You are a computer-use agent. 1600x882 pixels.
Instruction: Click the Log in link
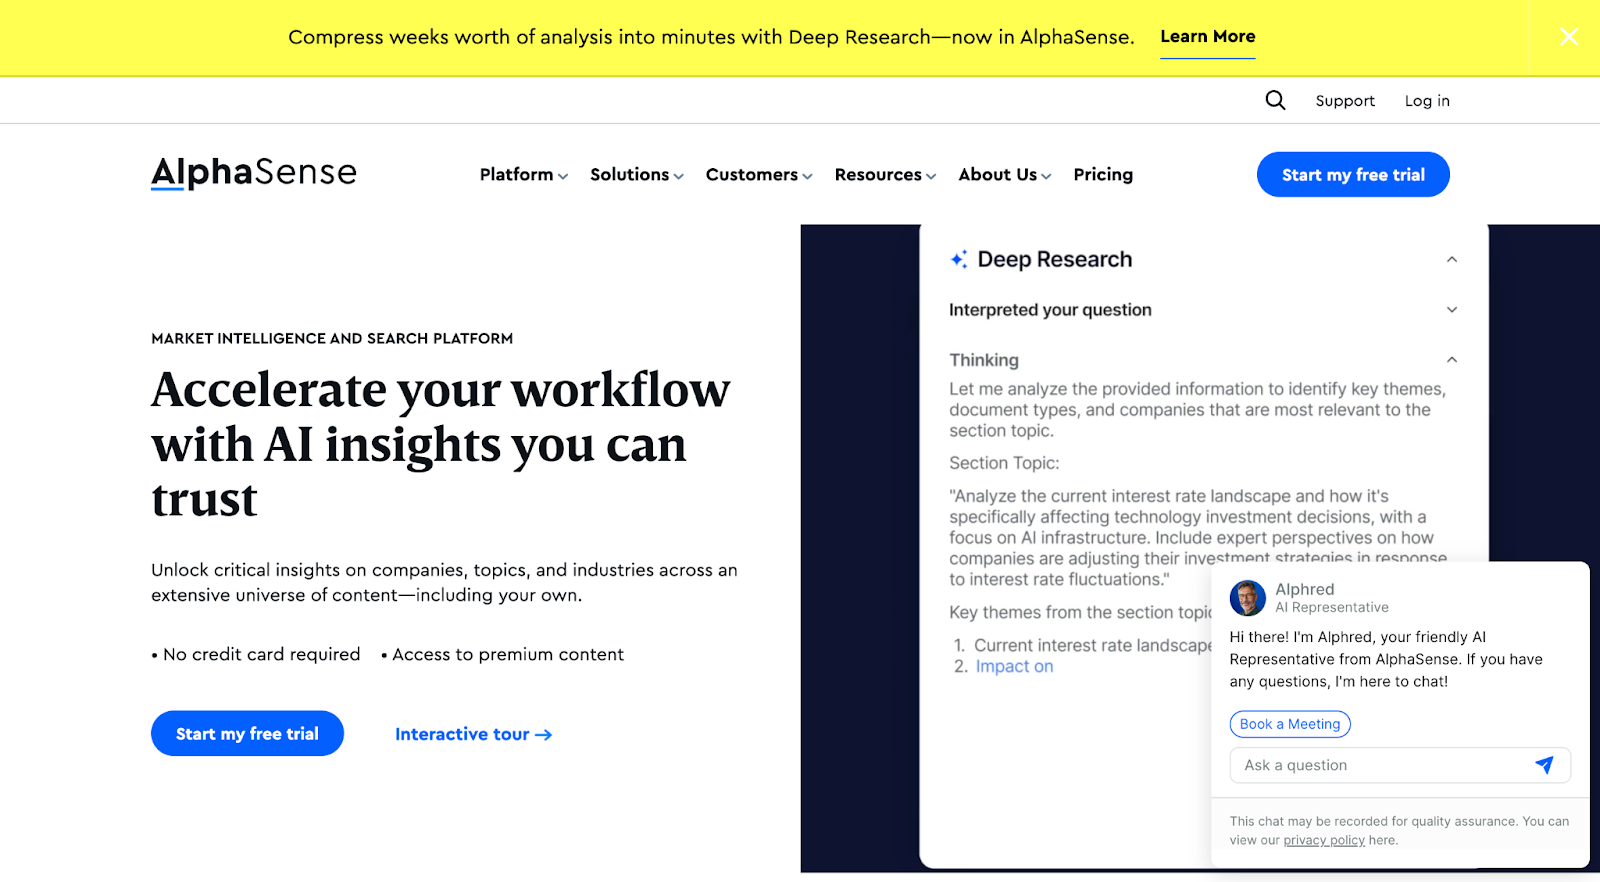click(1427, 101)
